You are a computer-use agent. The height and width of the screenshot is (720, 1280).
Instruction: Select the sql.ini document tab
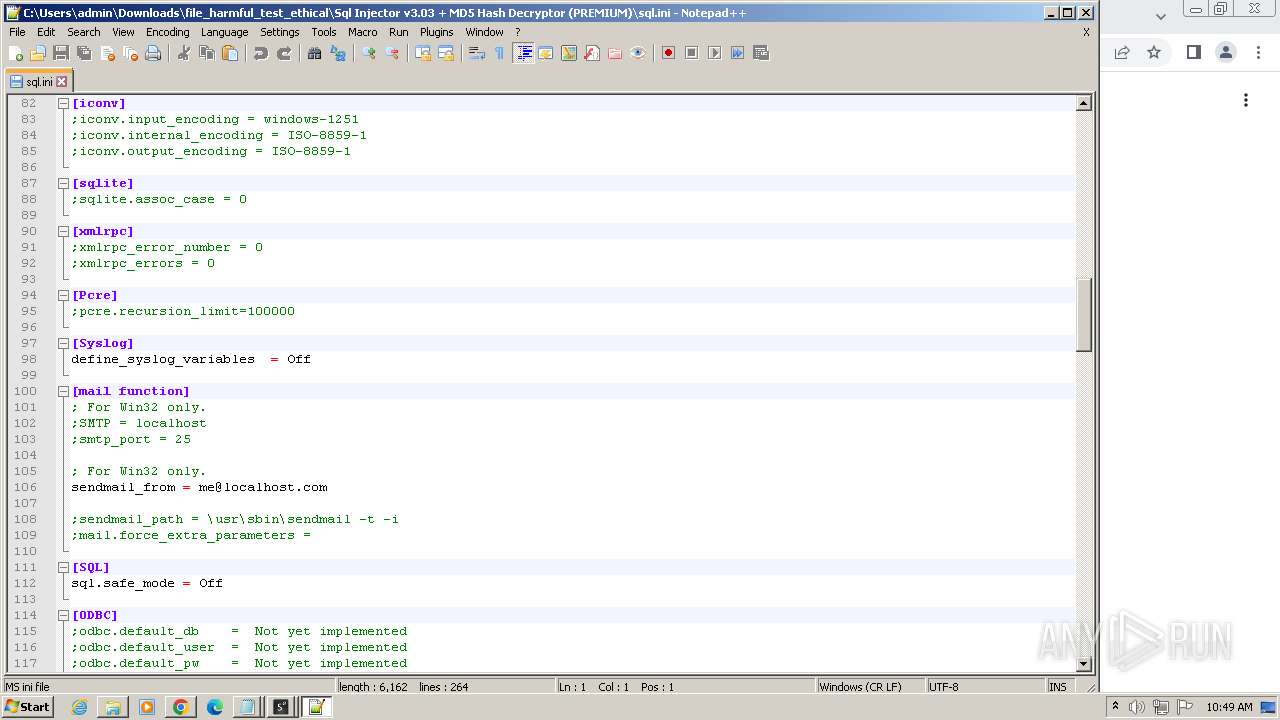tap(39, 82)
